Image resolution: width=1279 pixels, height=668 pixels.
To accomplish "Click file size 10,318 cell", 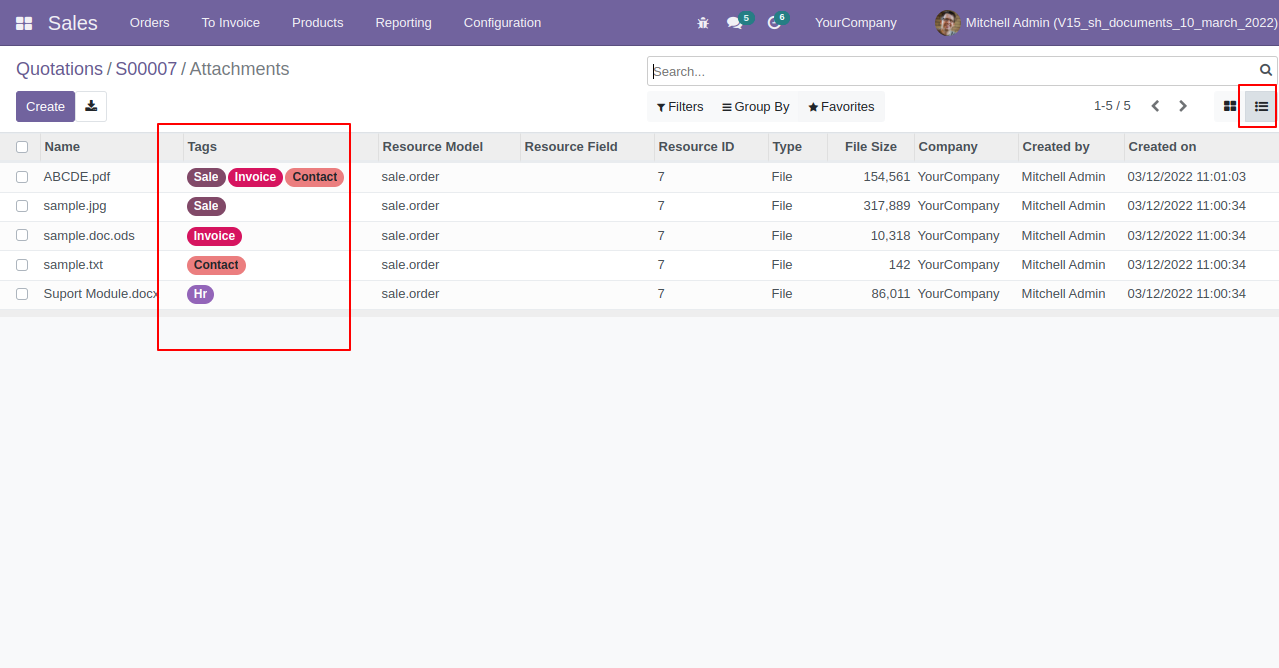I will point(890,236).
